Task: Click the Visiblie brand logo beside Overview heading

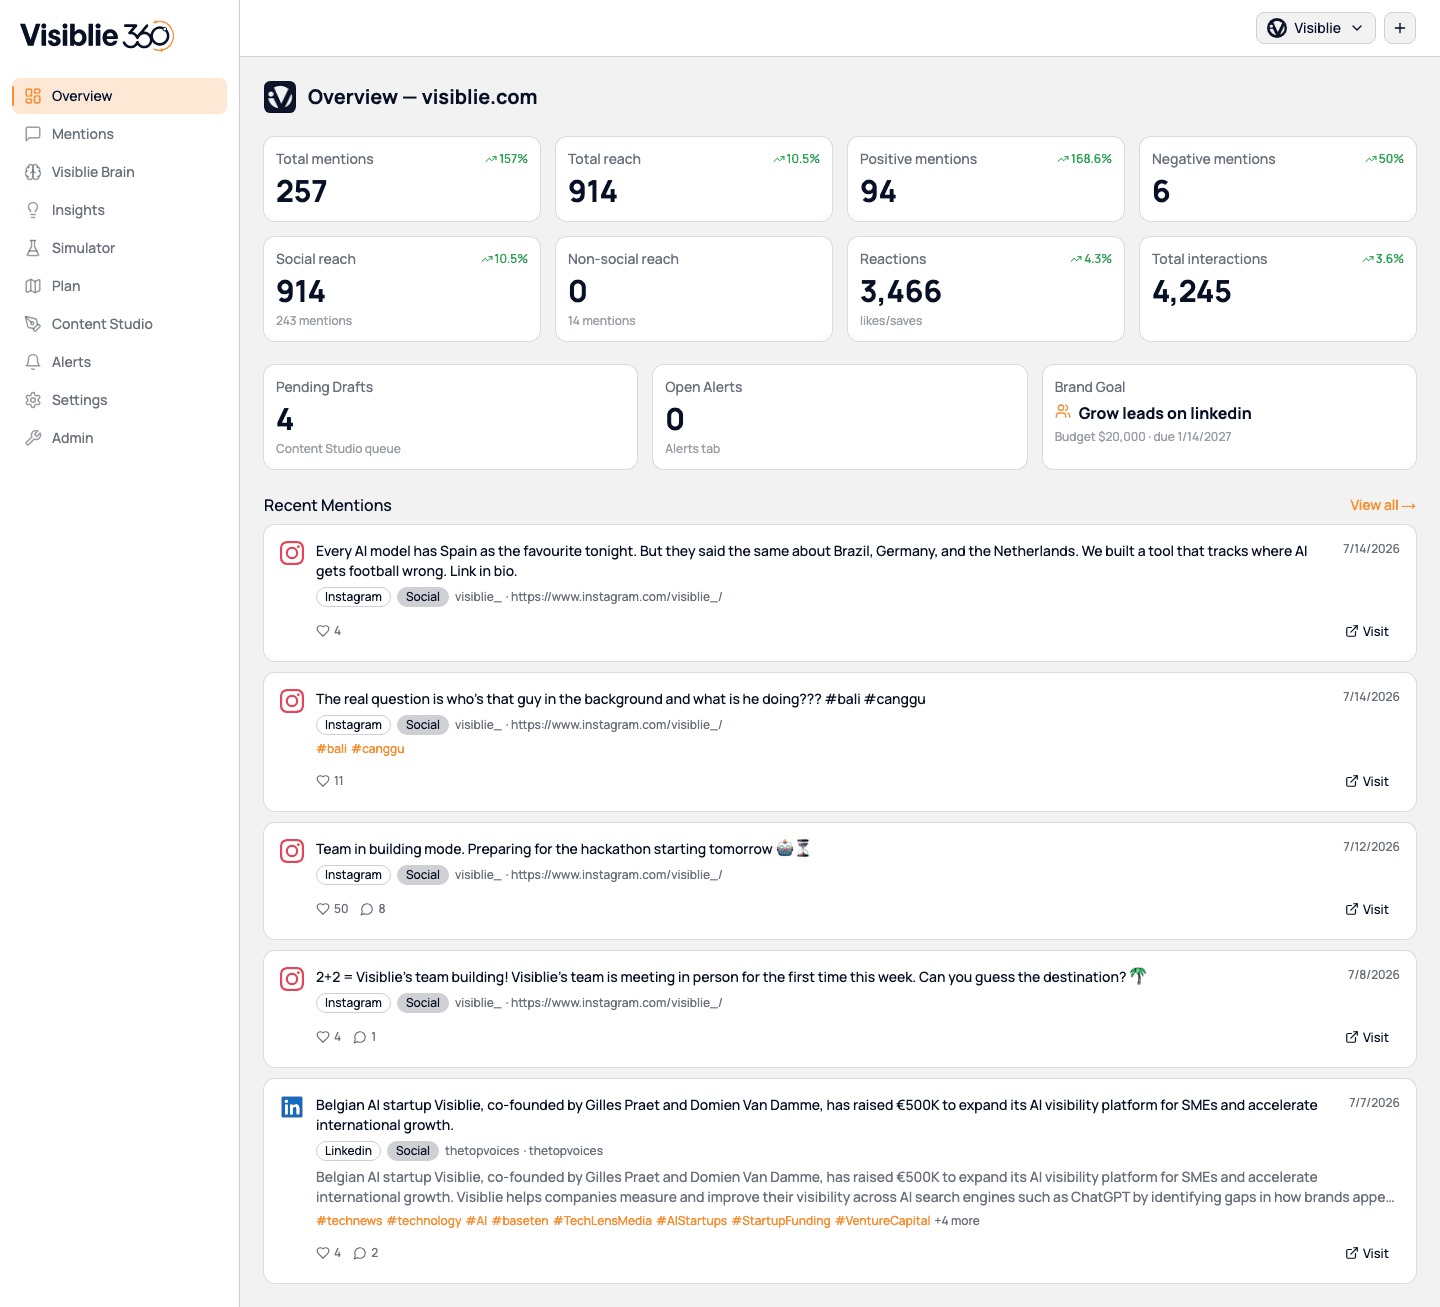Action: 280,97
